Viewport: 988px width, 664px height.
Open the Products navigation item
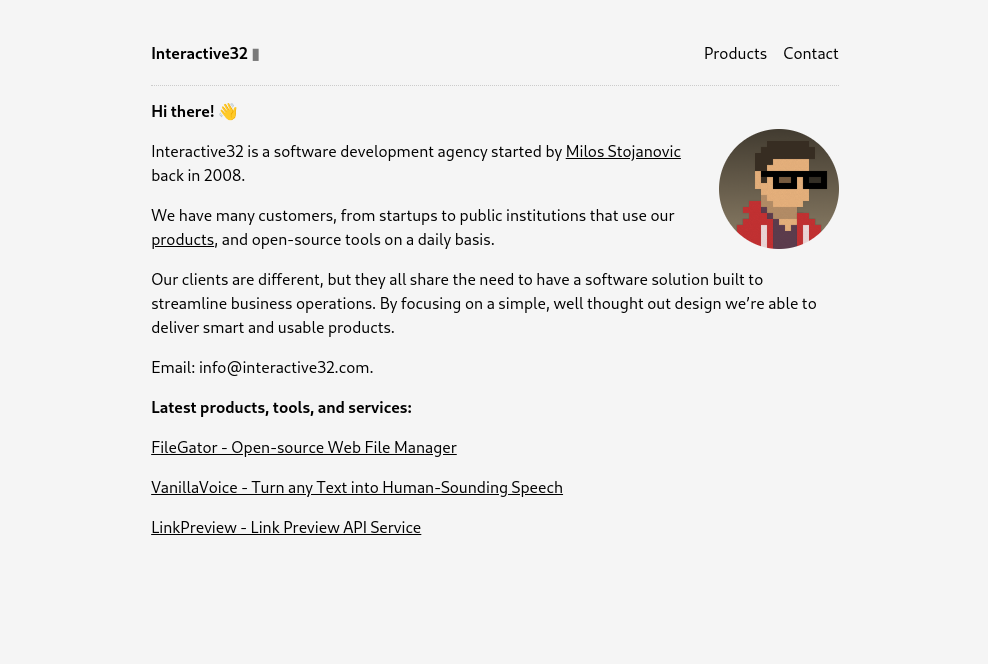pos(735,54)
